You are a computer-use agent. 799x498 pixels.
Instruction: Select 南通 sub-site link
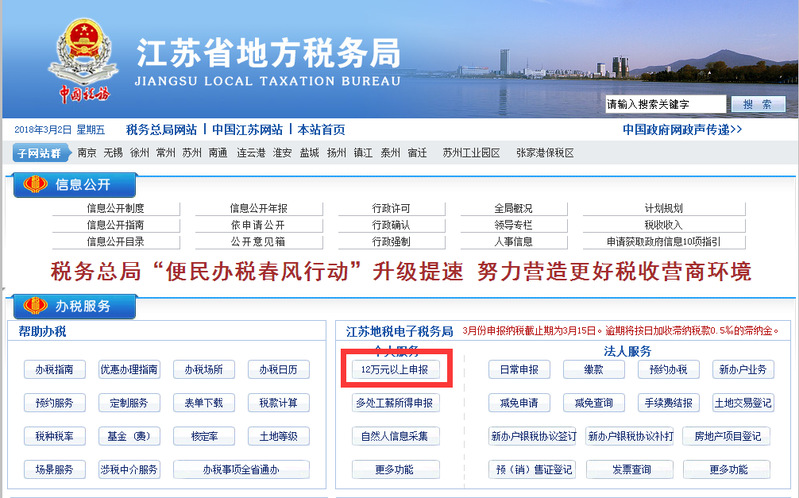[x=218, y=153]
